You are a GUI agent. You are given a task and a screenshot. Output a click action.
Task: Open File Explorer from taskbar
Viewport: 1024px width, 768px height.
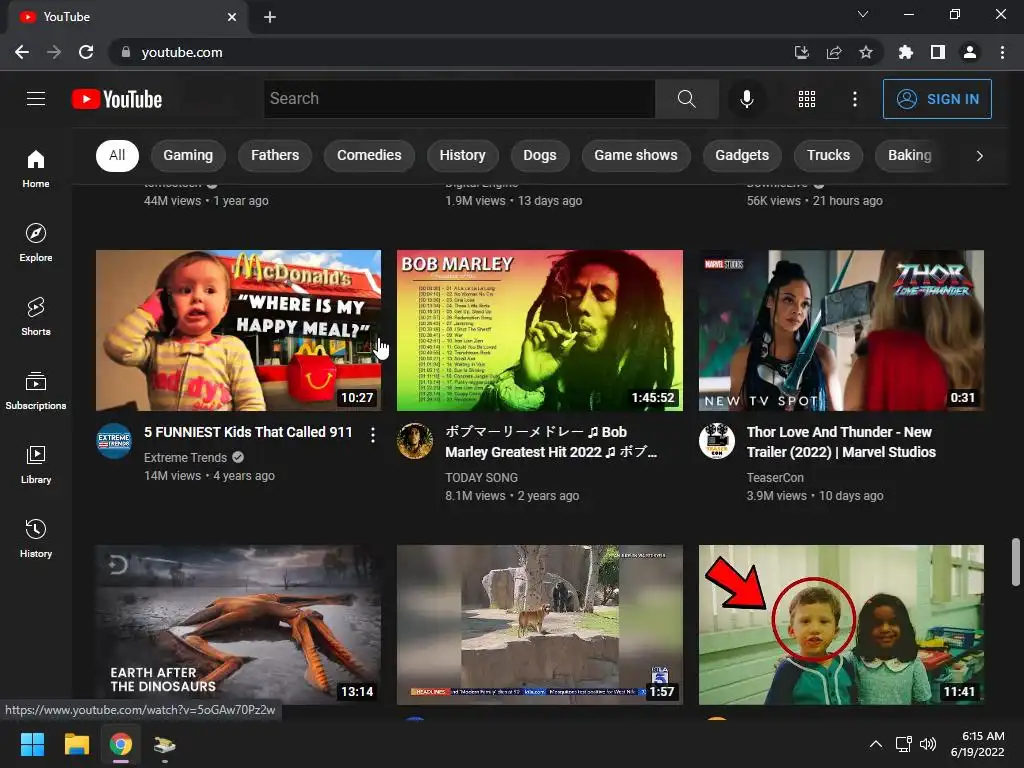(76, 744)
